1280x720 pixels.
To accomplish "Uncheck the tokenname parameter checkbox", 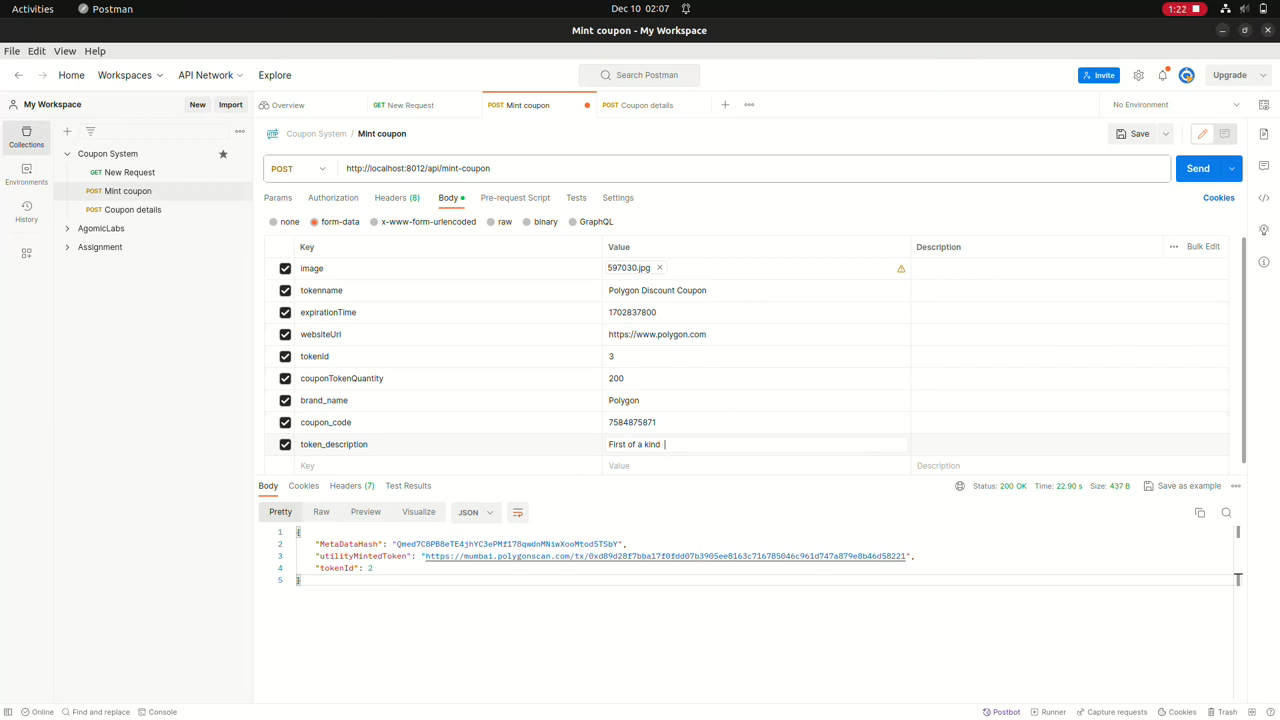I will click(285, 291).
